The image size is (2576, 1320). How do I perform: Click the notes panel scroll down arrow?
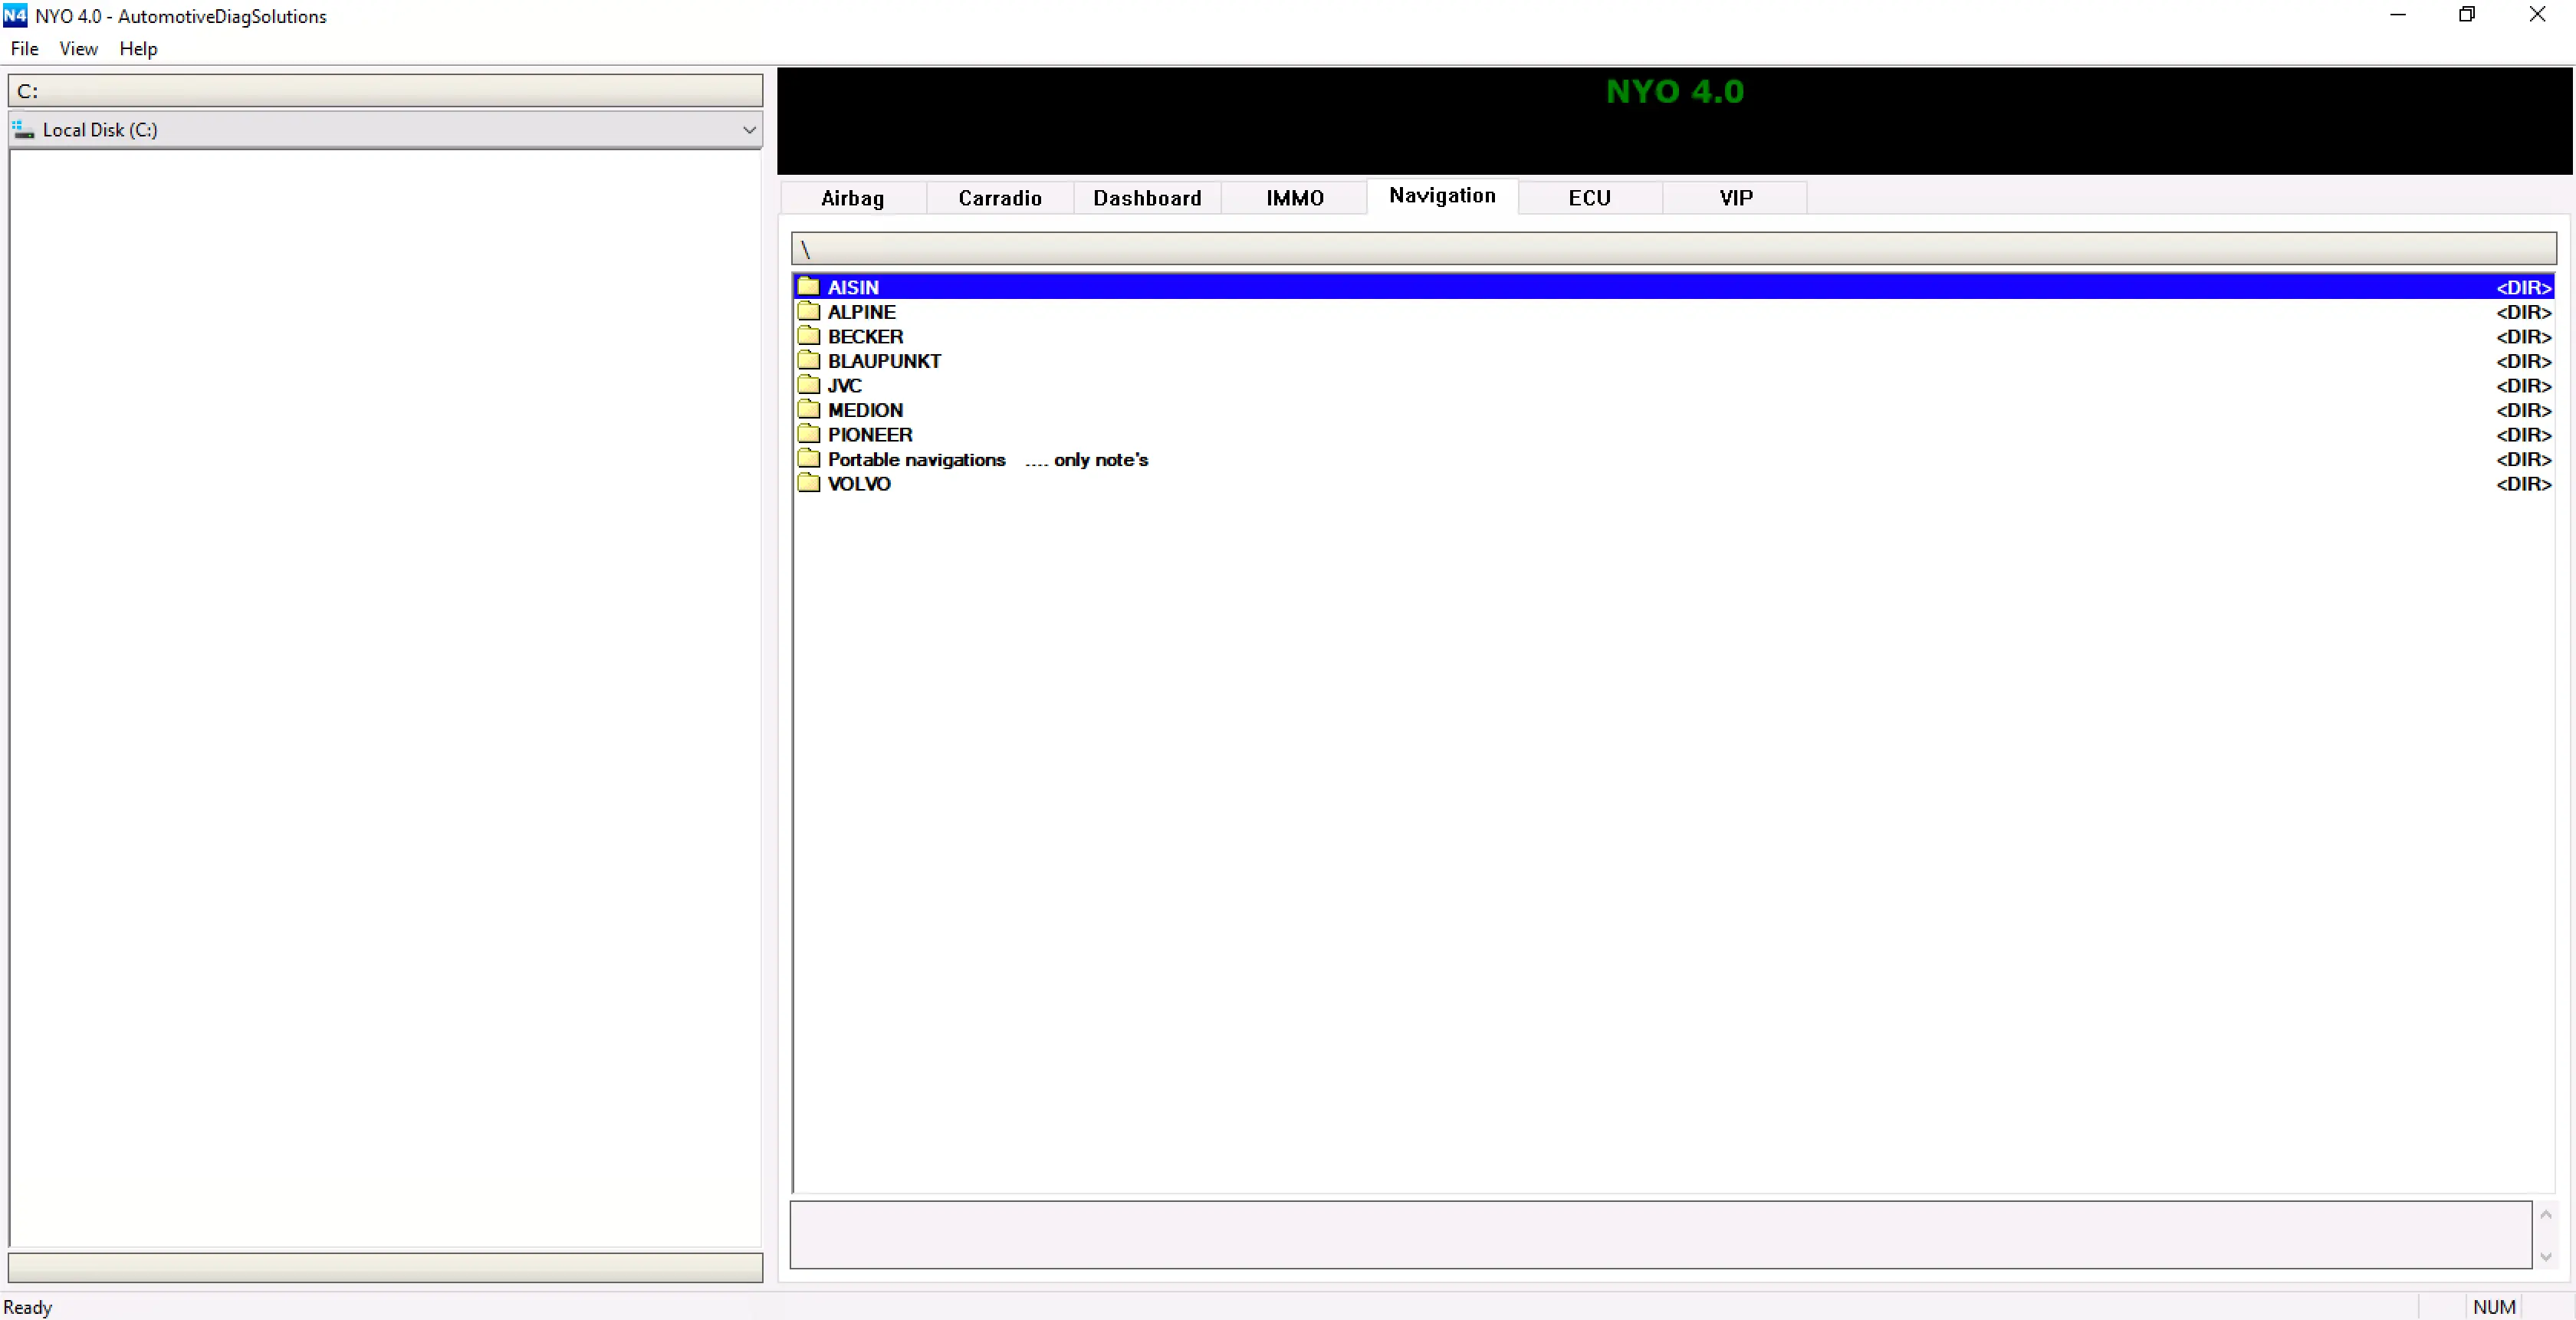pyautogui.click(x=2545, y=1257)
